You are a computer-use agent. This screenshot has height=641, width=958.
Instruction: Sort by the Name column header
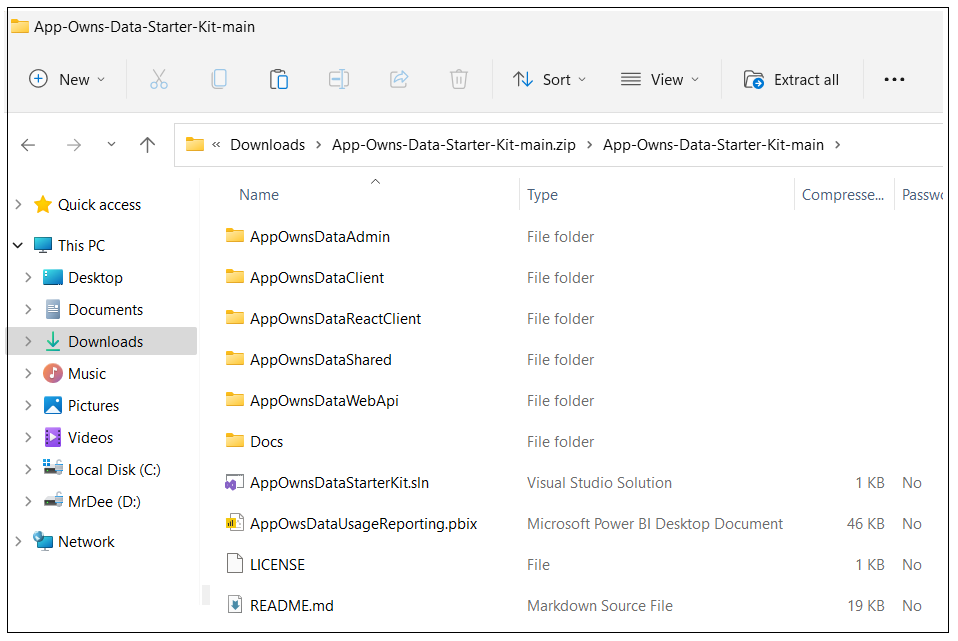259,195
